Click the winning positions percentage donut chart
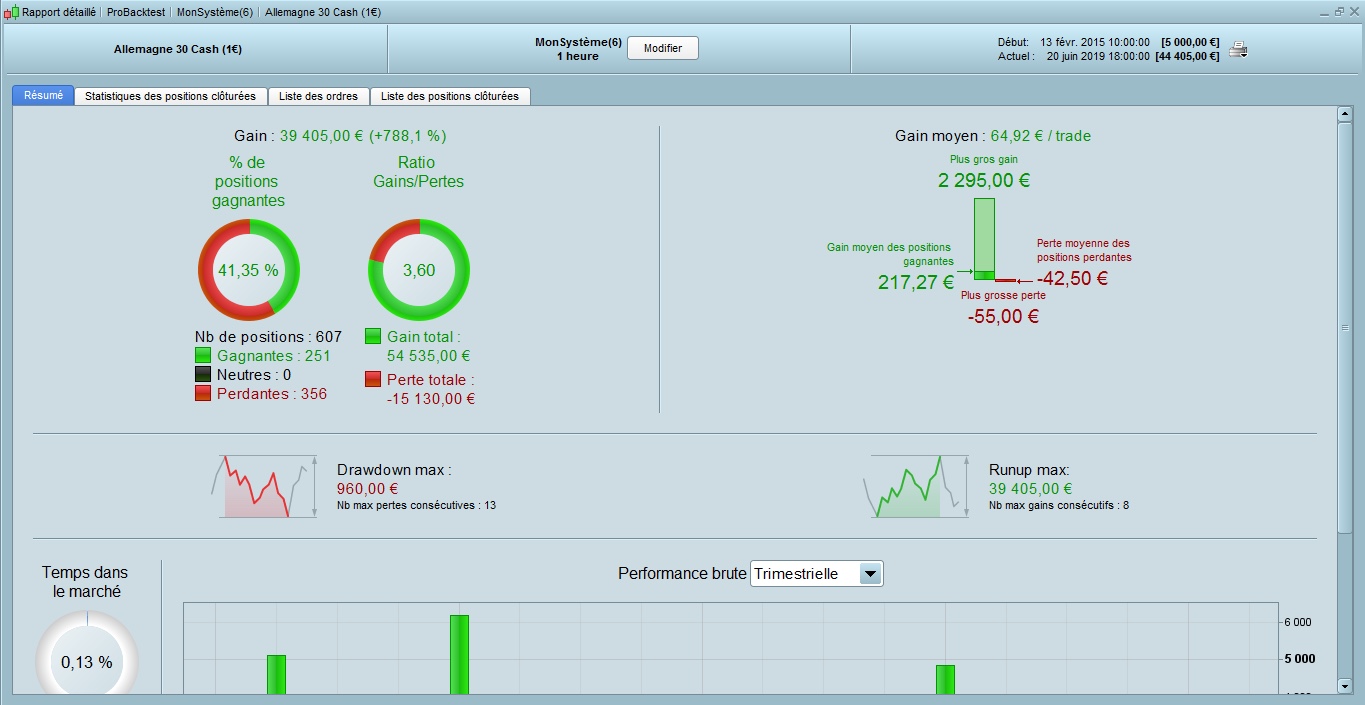This screenshot has height=705, width=1365. pyautogui.click(x=248, y=270)
